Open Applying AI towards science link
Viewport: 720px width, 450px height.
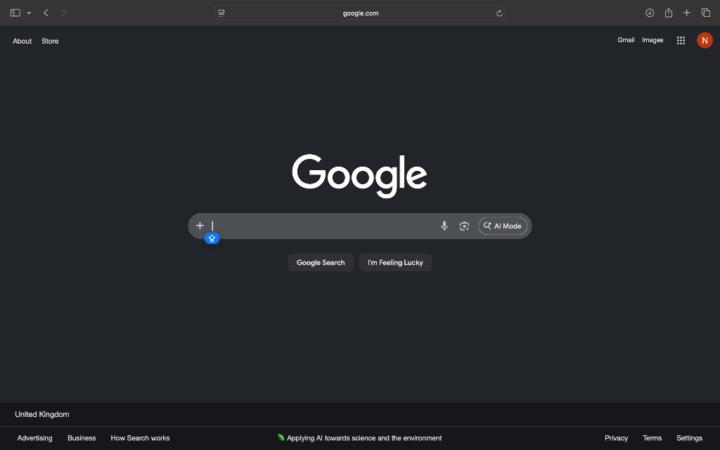coord(364,438)
